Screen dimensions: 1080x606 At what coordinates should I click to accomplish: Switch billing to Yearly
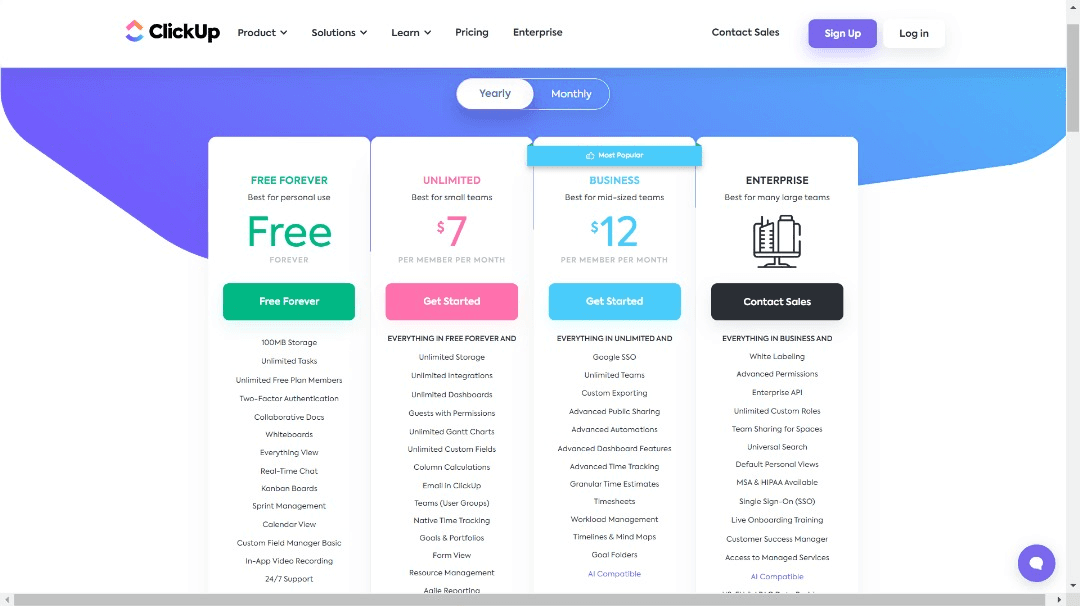494,93
